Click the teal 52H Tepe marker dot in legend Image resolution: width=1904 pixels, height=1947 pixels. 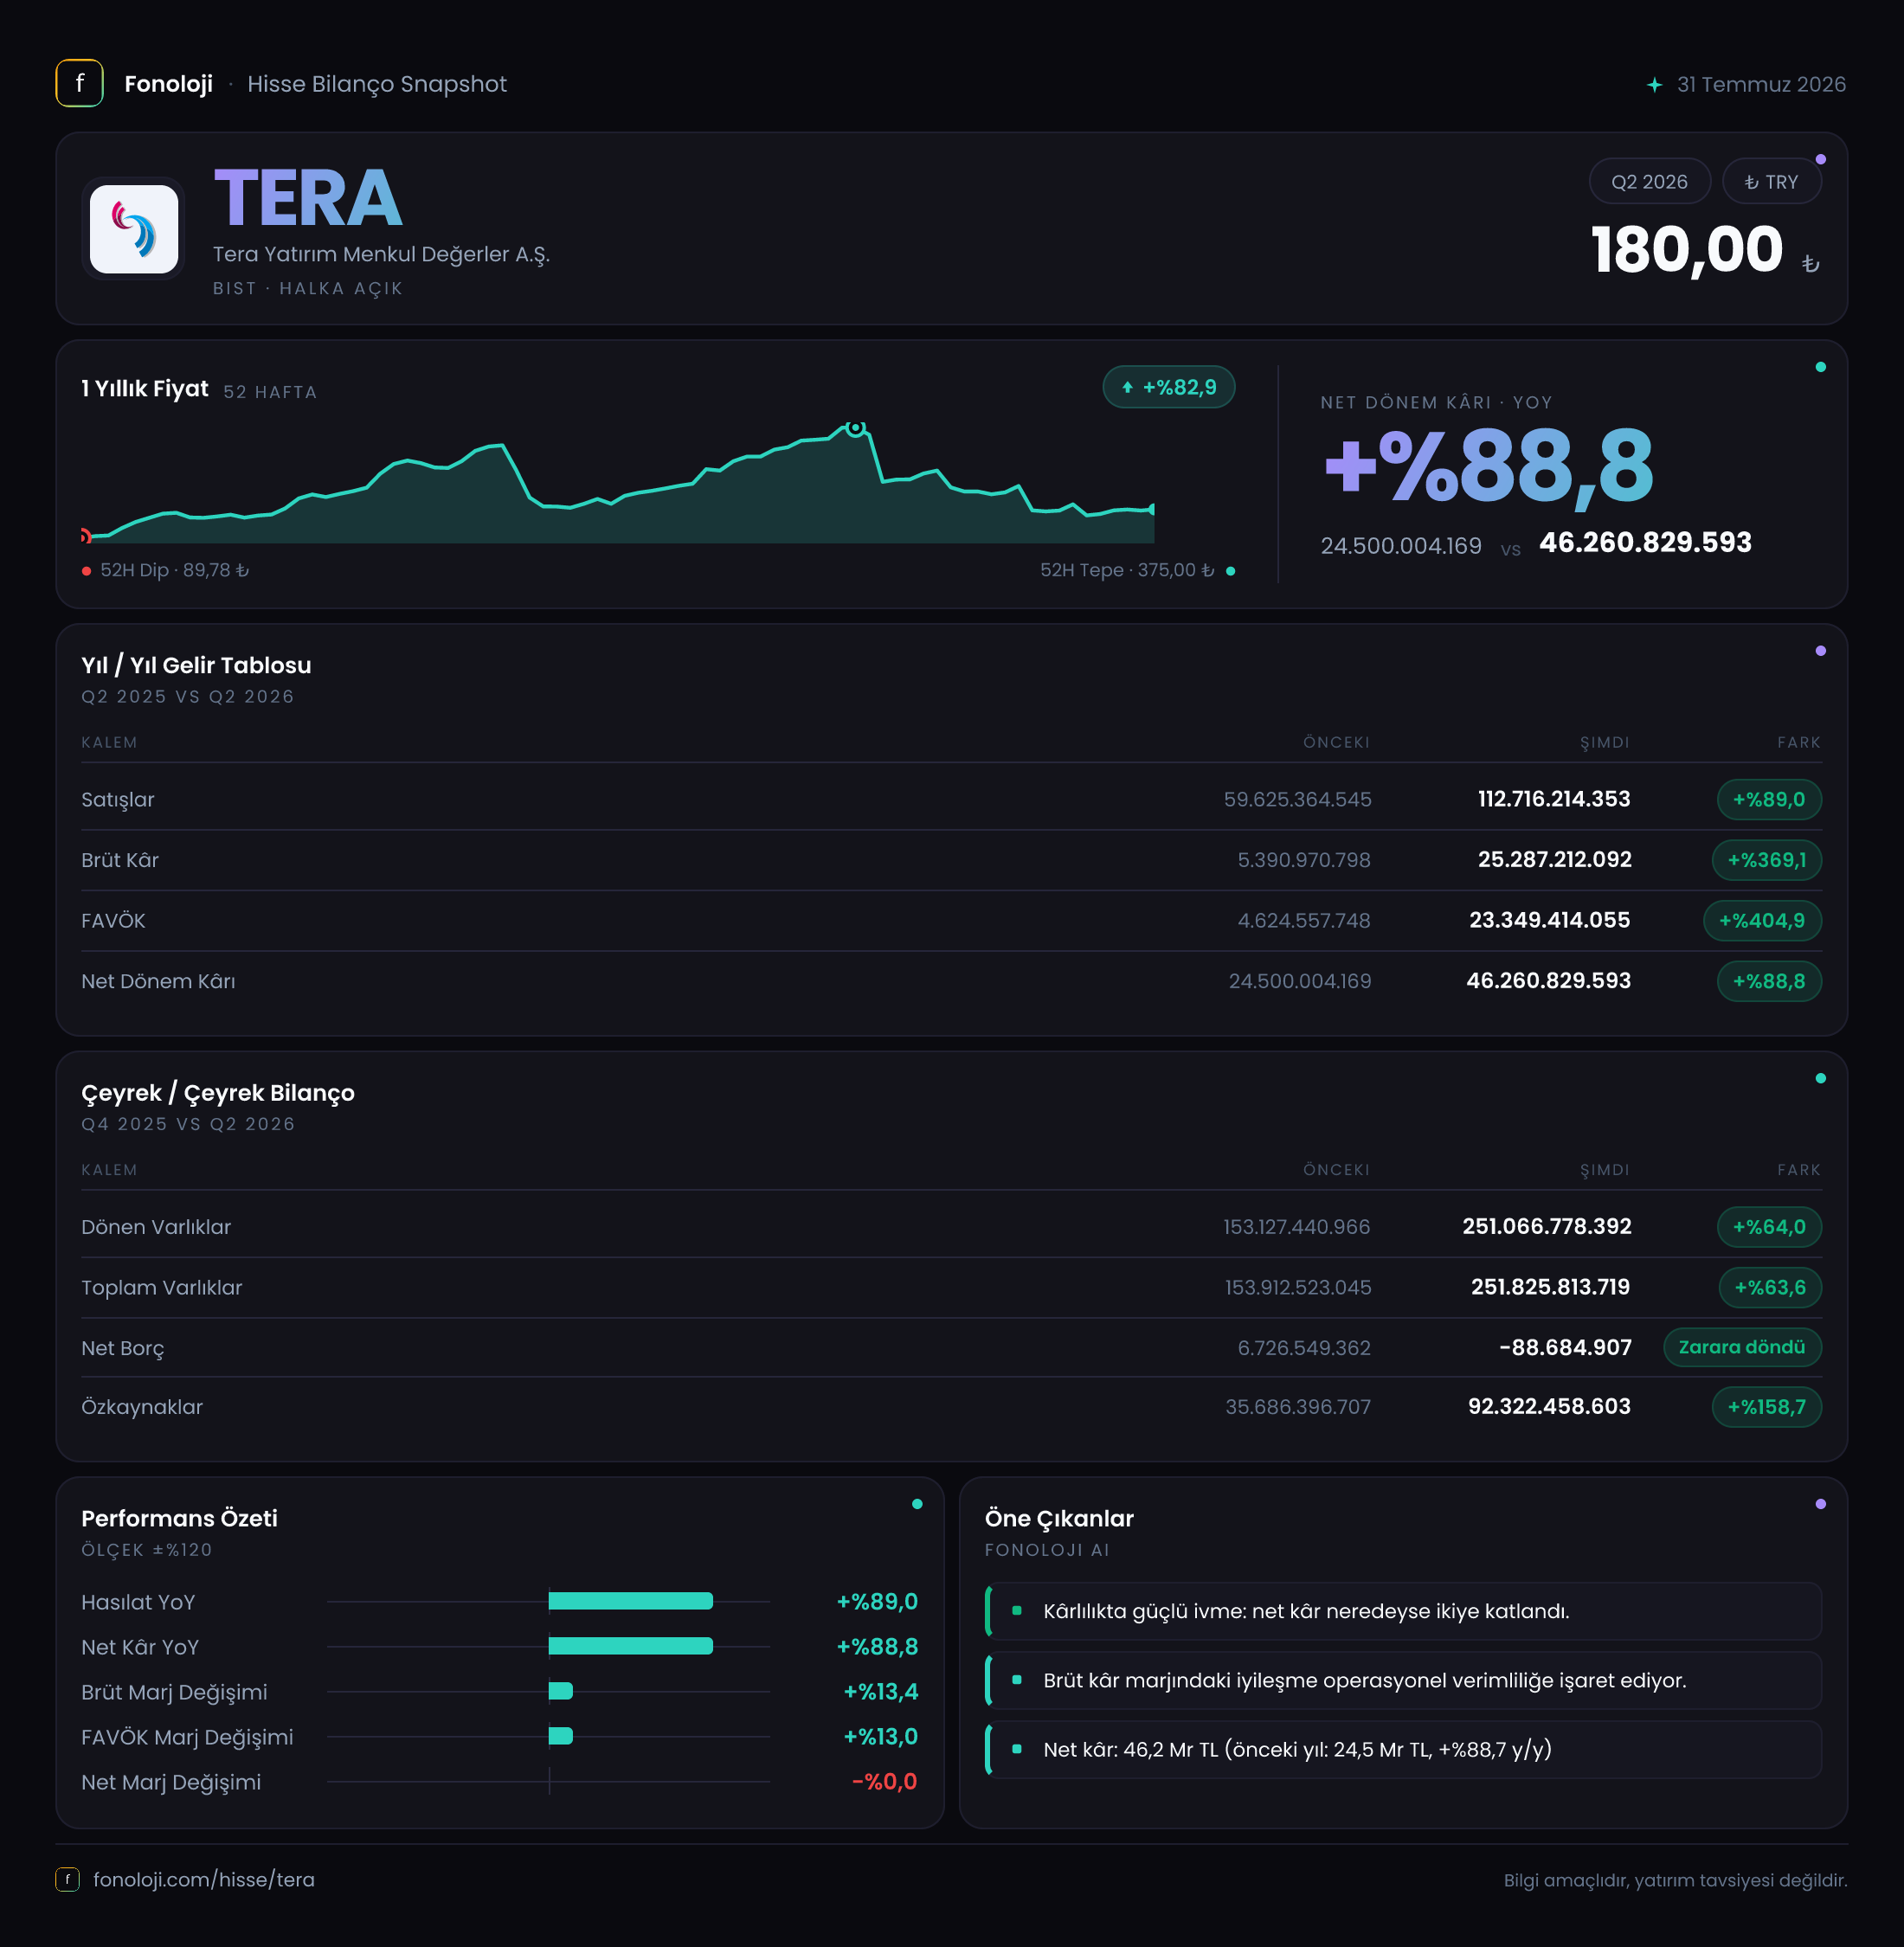pos(1230,571)
